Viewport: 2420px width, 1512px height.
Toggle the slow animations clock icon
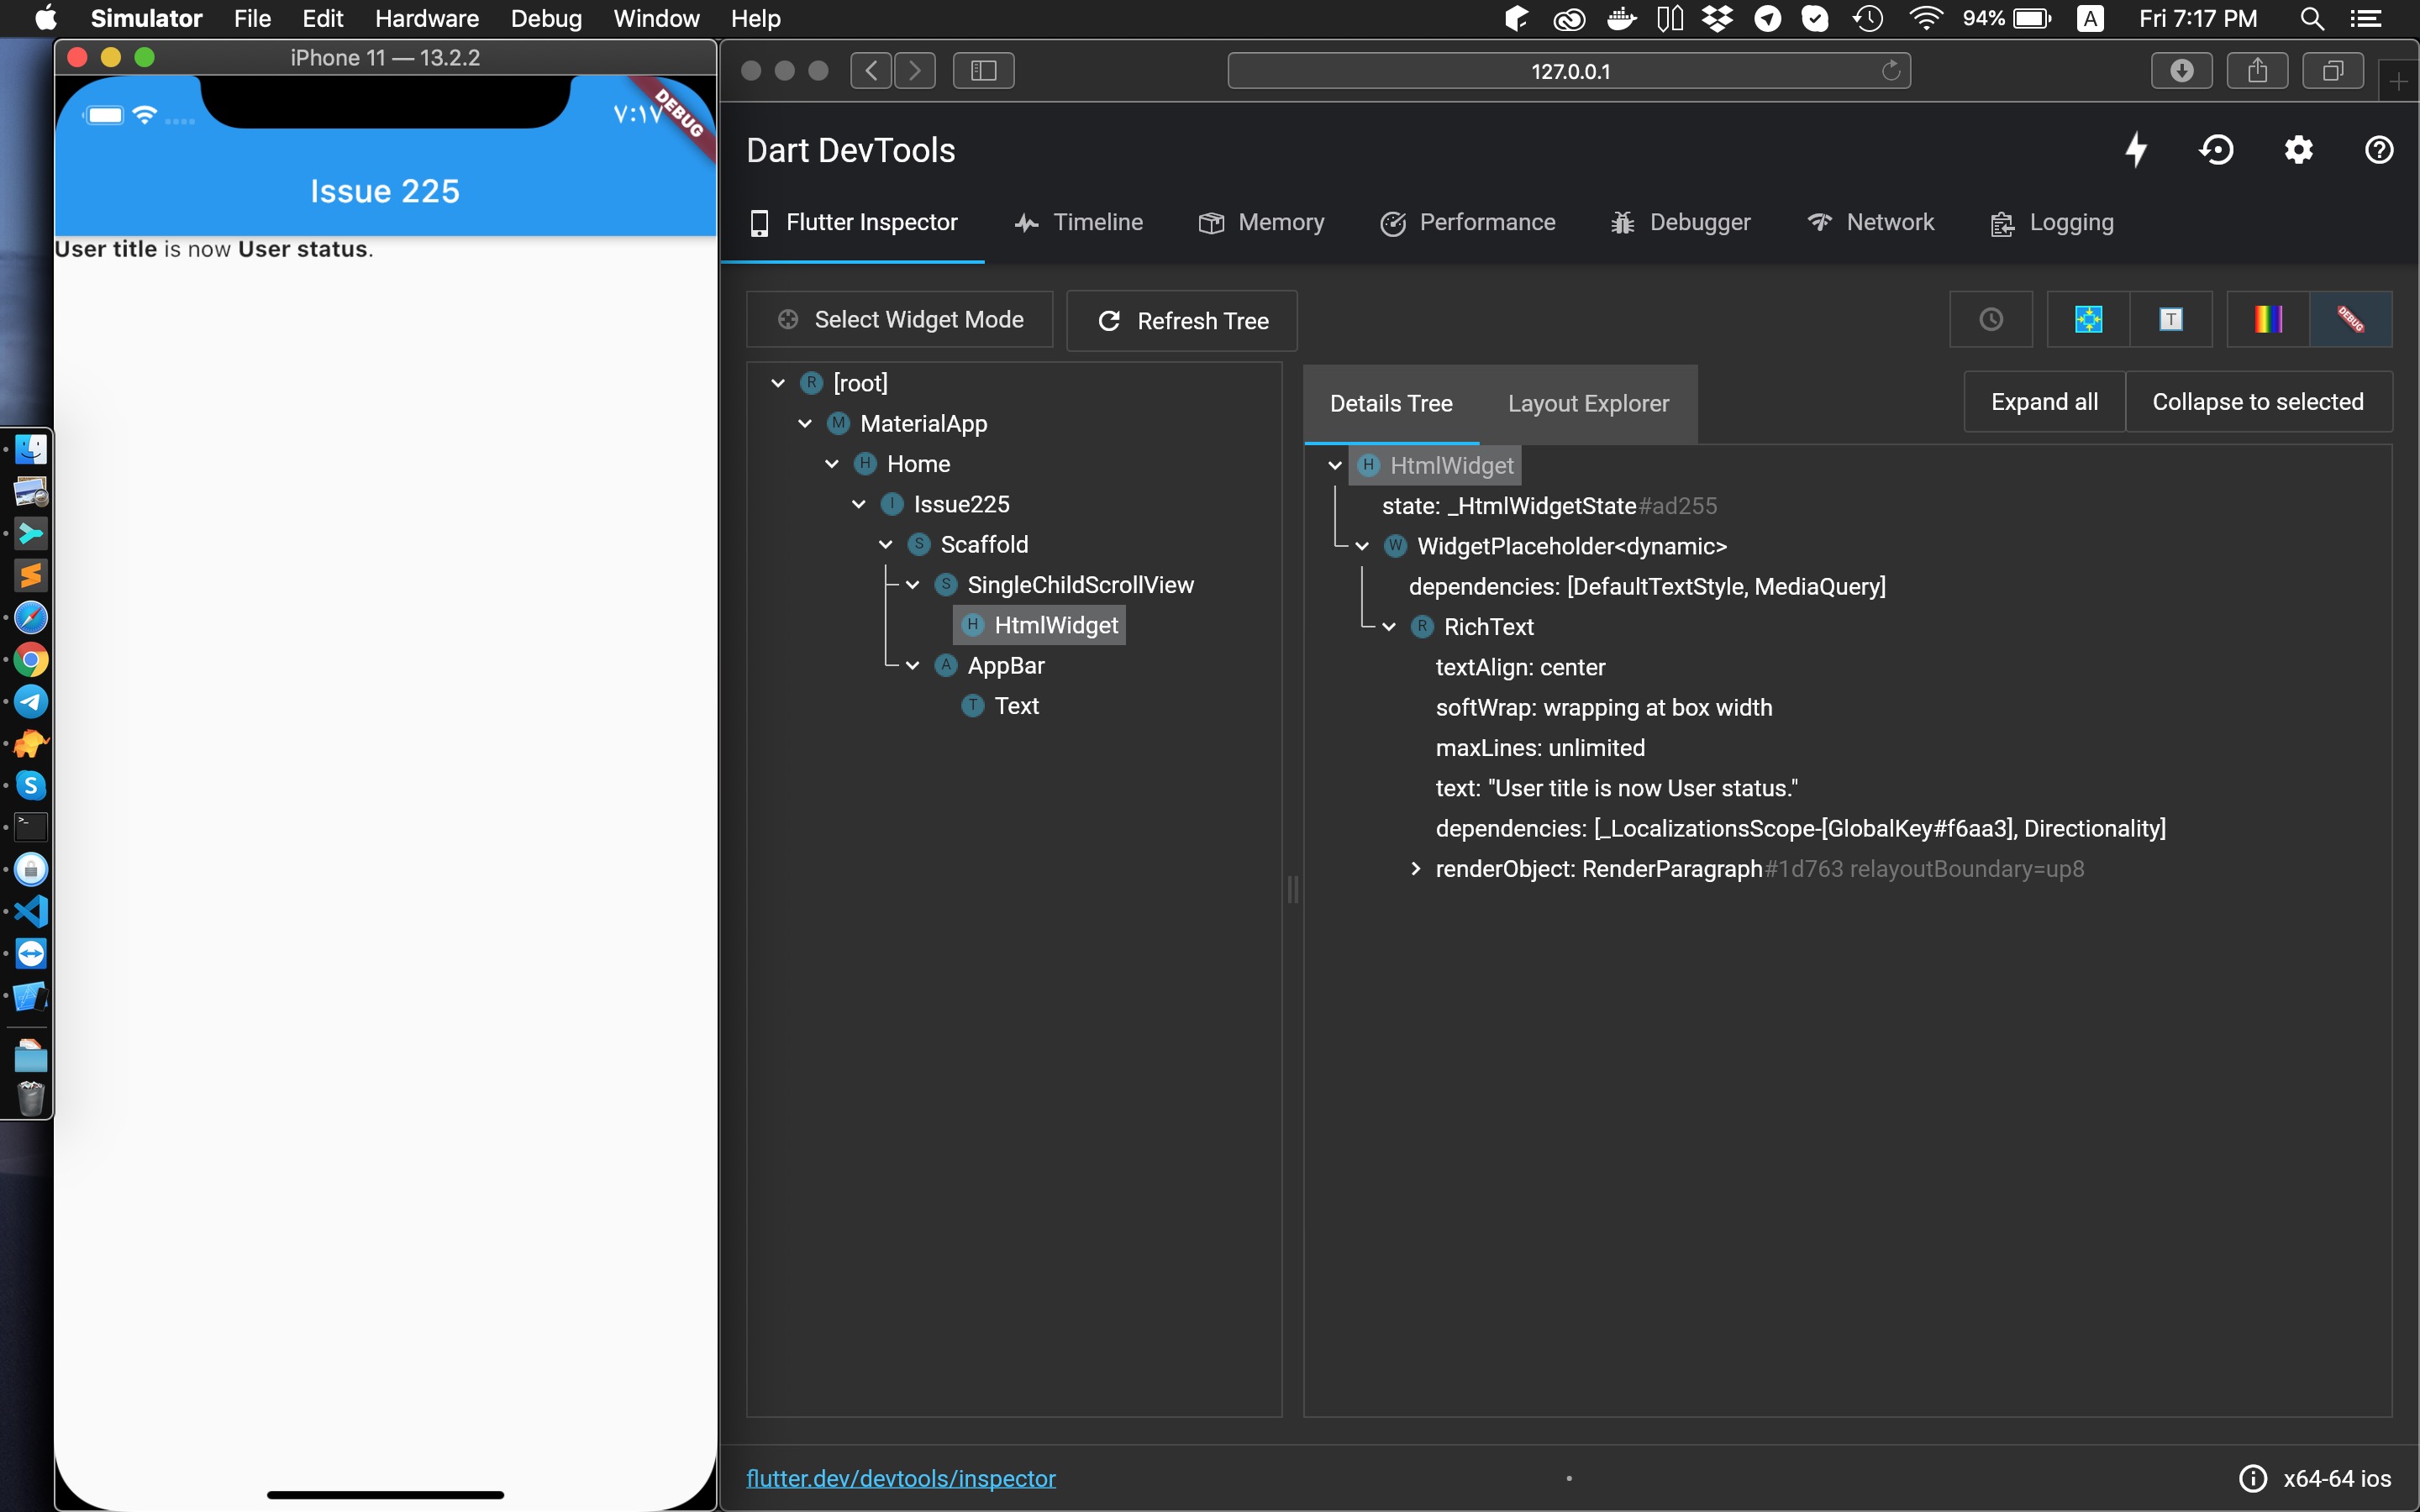click(1990, 319)
